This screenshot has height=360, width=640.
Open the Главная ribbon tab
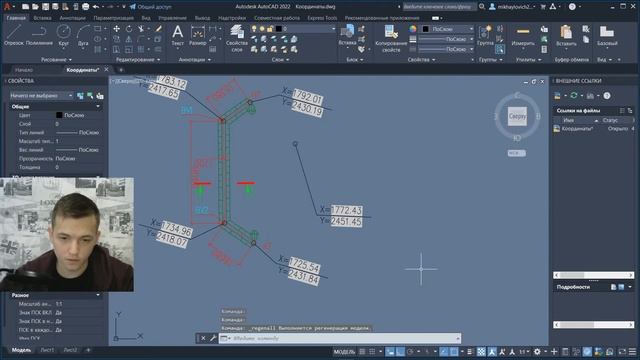[16, 18]
